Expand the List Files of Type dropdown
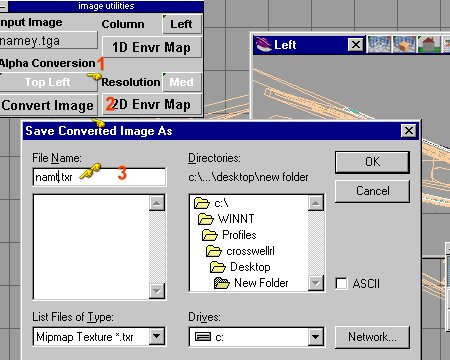Viewport: 450px width, 360px height. coord(157,336)
